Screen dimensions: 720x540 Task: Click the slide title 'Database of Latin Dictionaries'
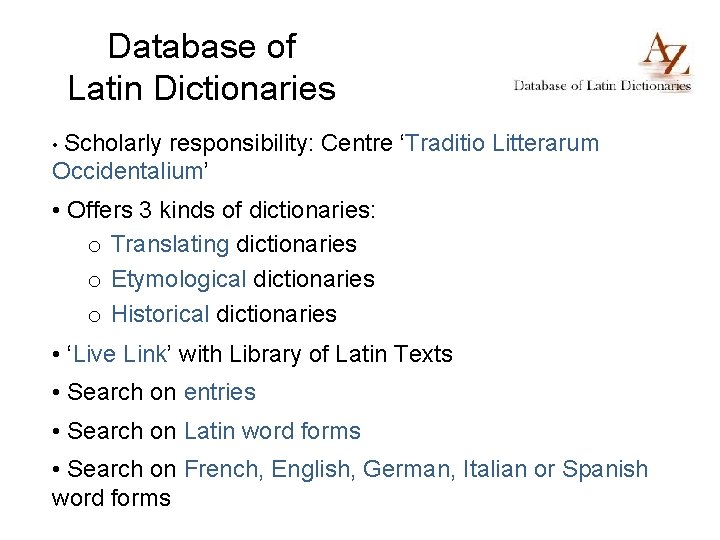[202, 67]
